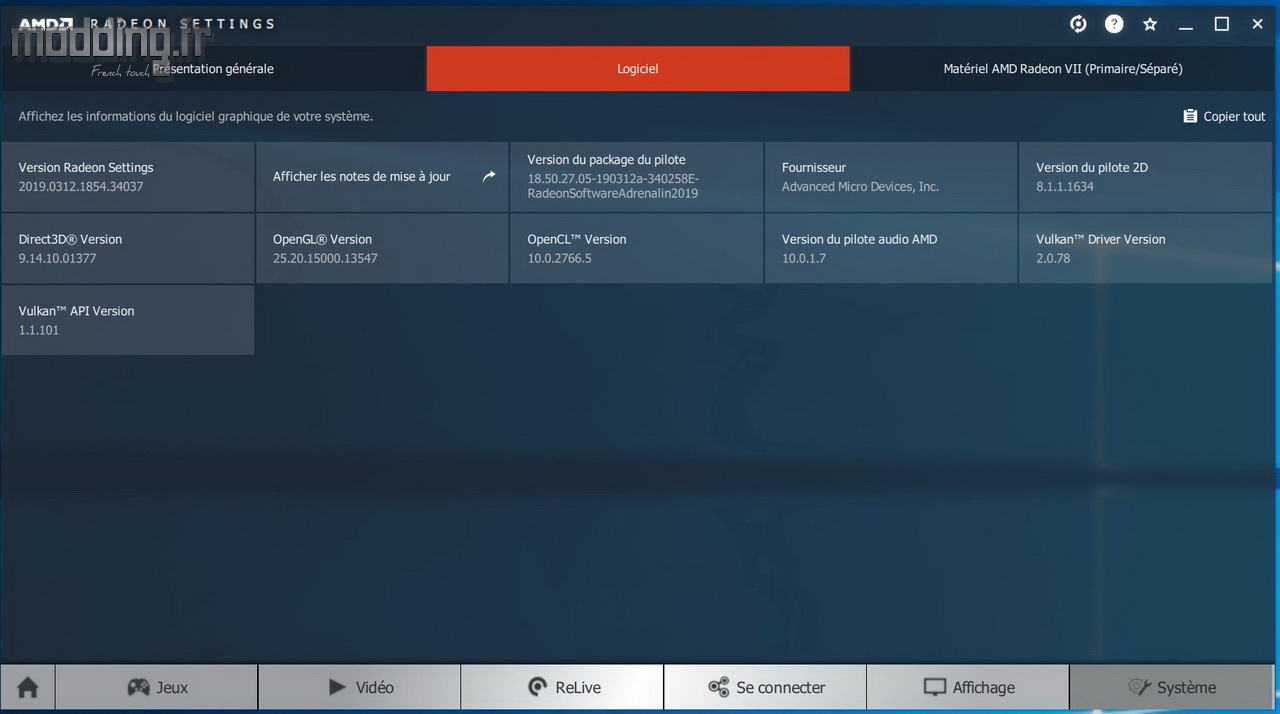
Task: Click the Affichage text label
Action: tap(984, 687)
